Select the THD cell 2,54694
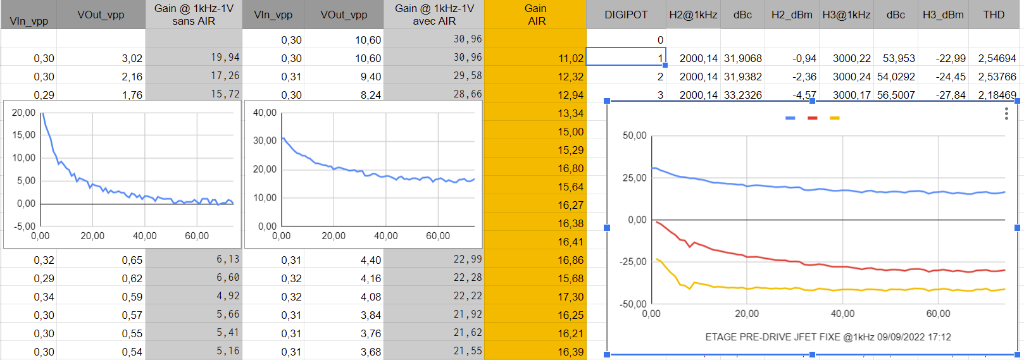The height and width of the screenshot is (360, 1024). coord(996,57)
